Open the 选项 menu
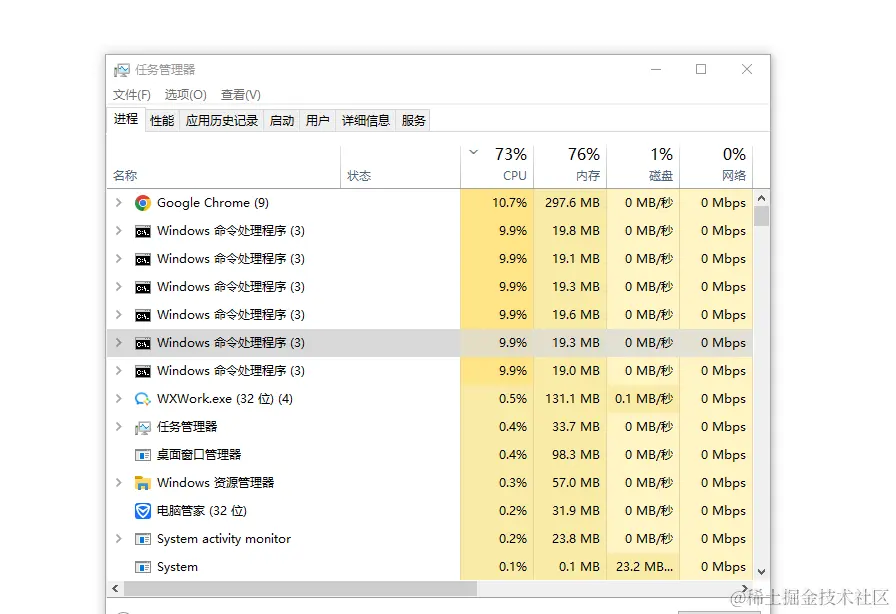This screenshot has height=614, width=896. pyautogui.click(x=185, y=95)
